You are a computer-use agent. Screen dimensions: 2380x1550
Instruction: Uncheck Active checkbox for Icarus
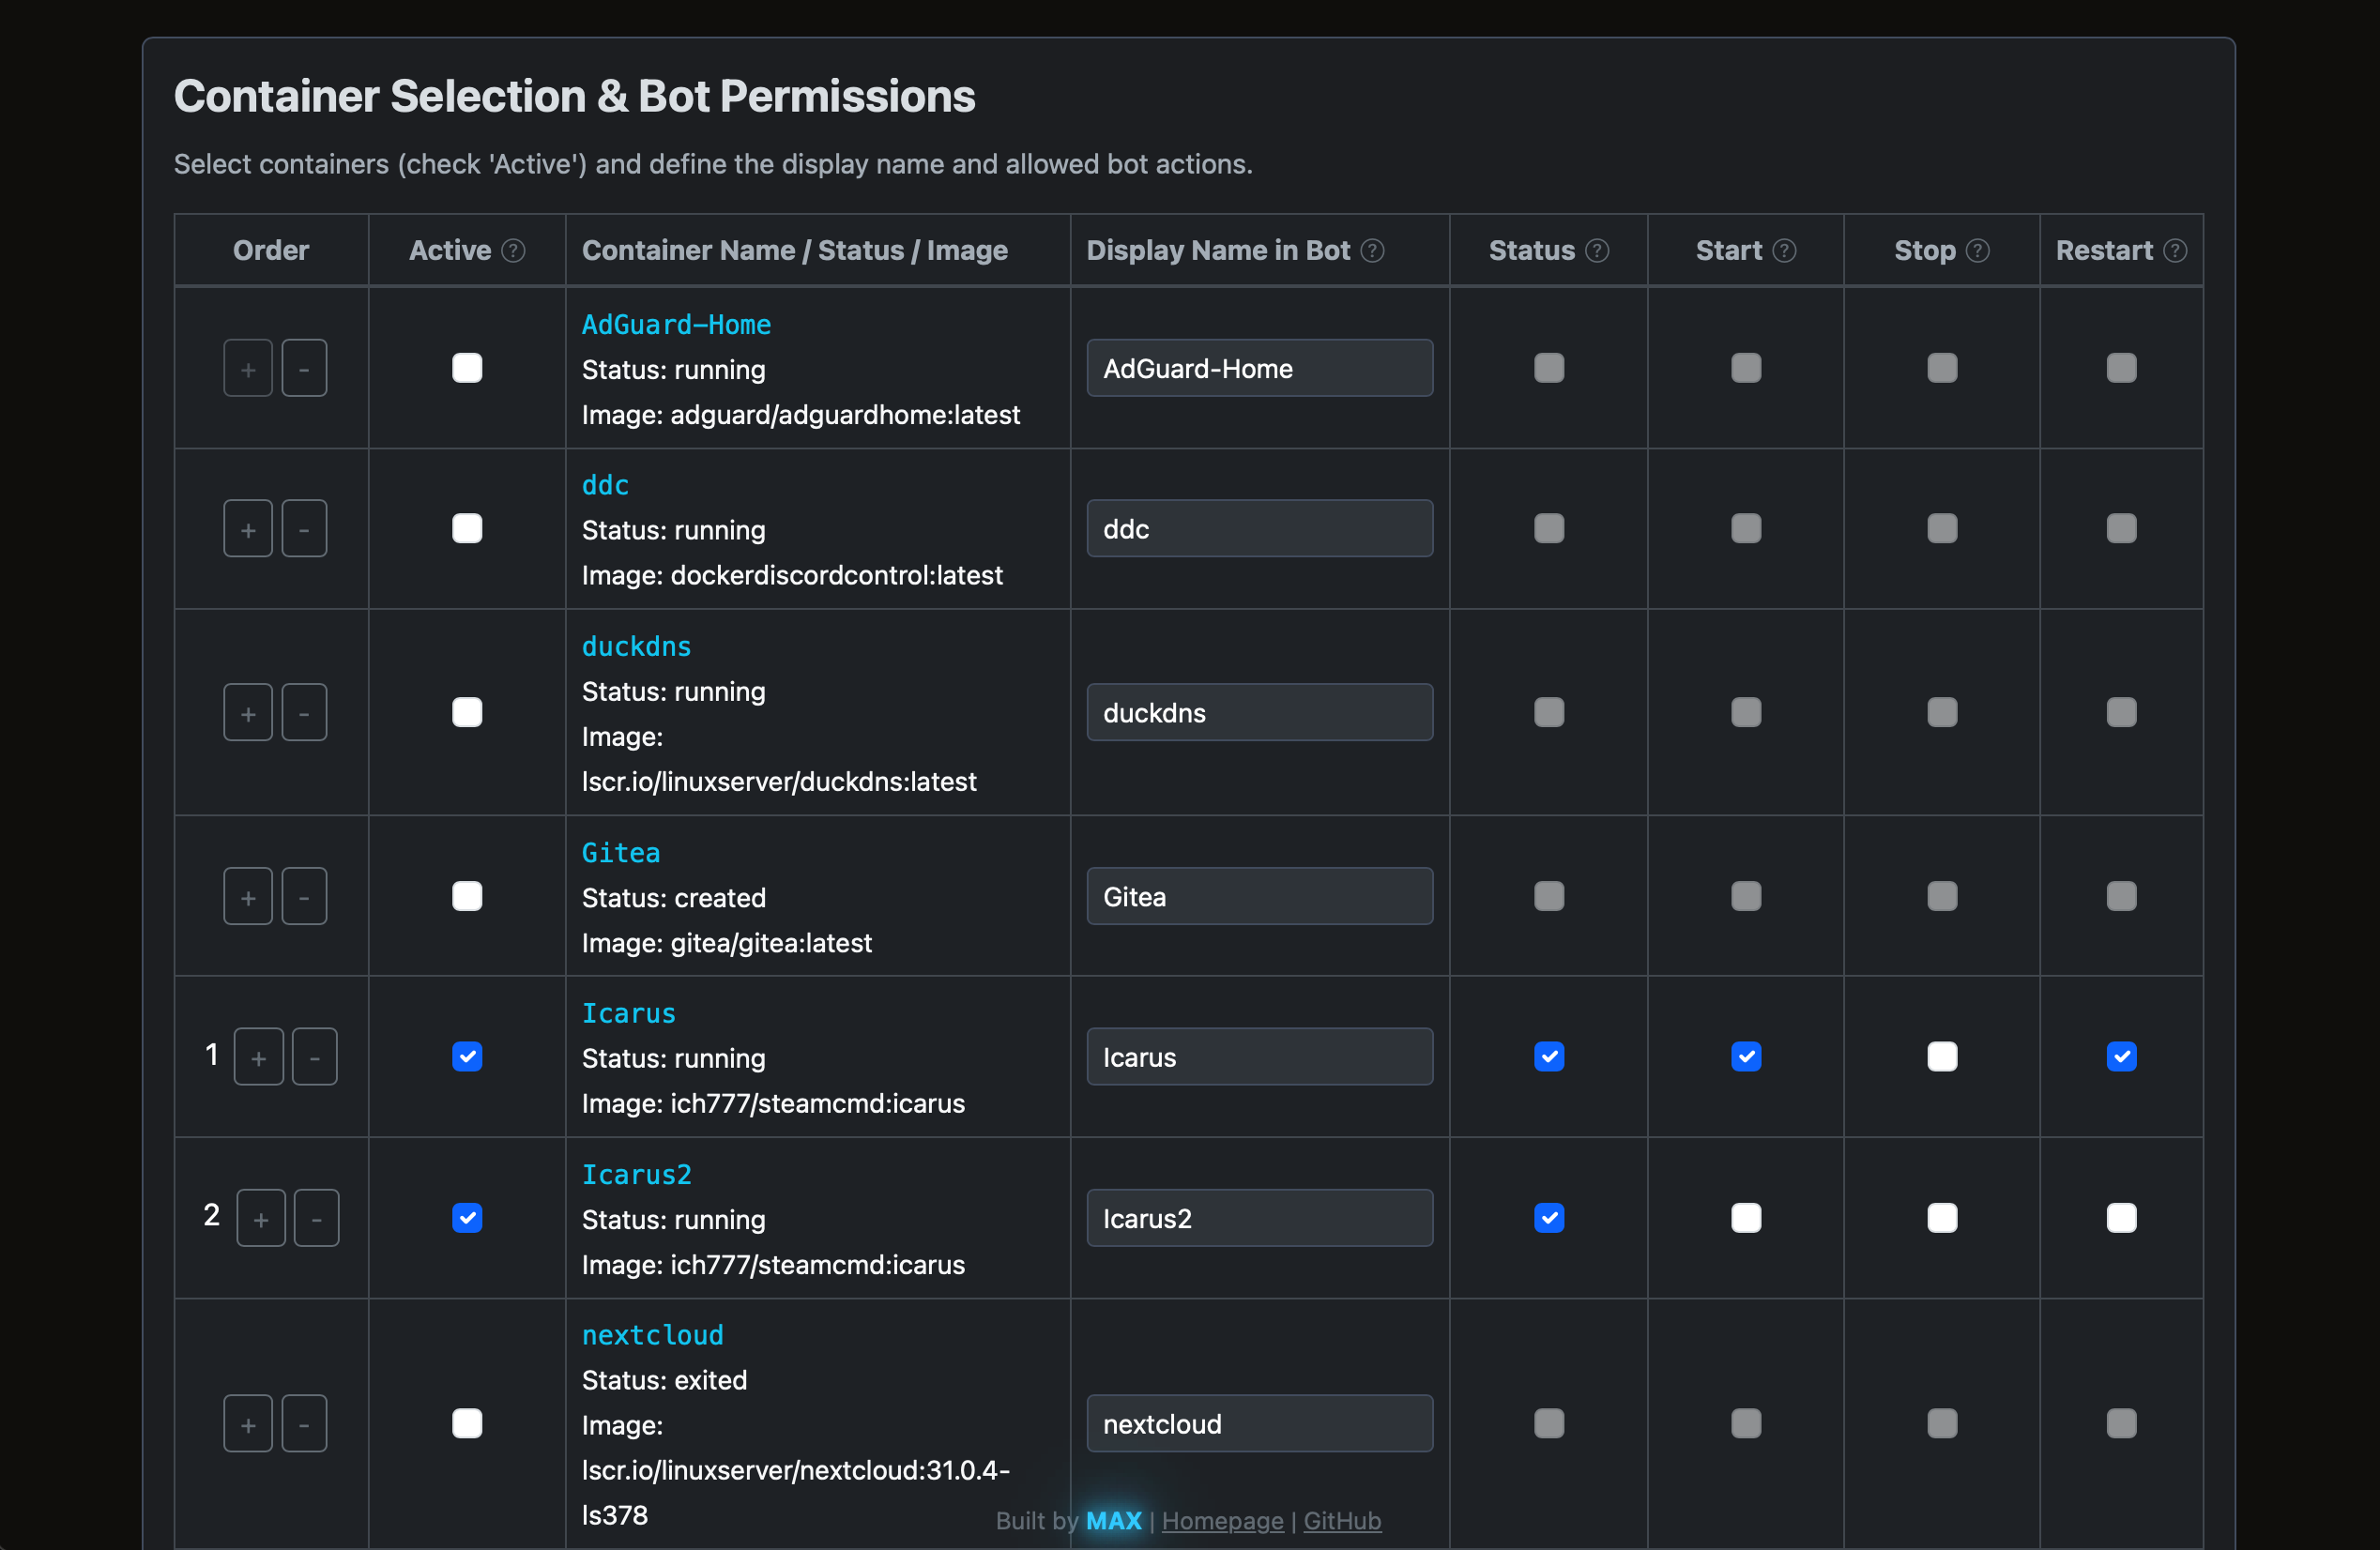[467, 1056]
